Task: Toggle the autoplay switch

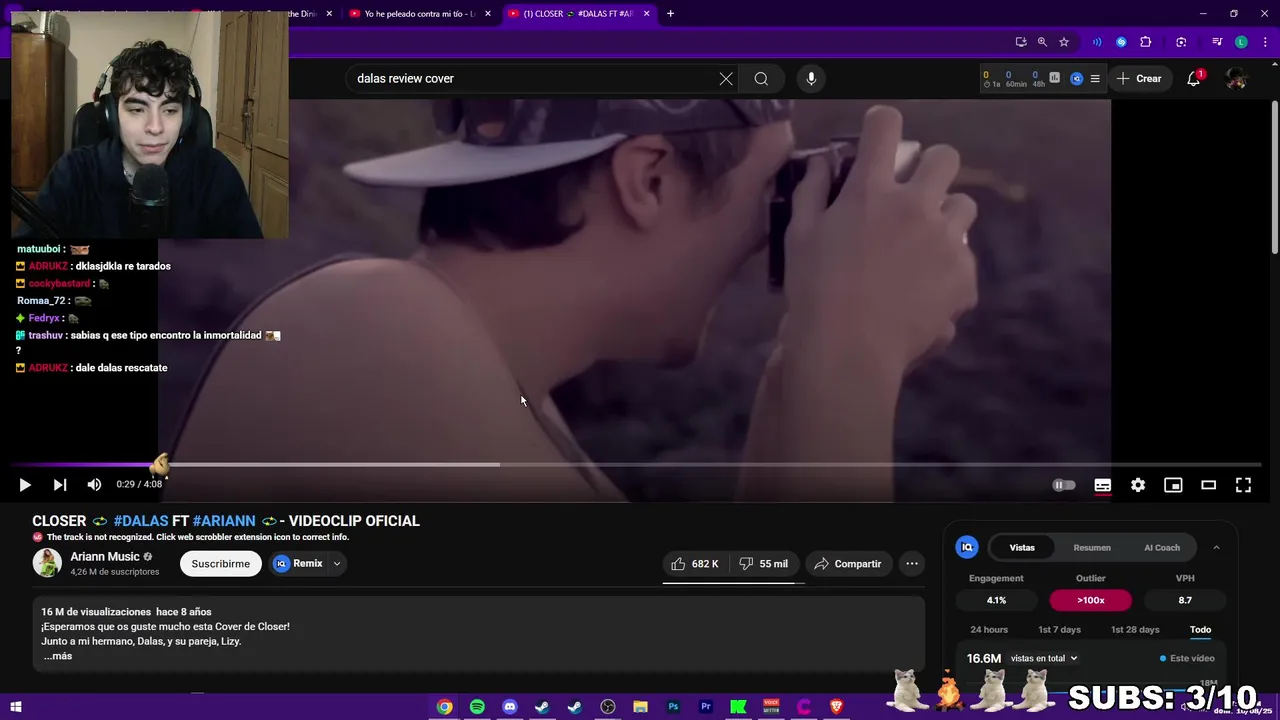Action: pos(1064,485)
